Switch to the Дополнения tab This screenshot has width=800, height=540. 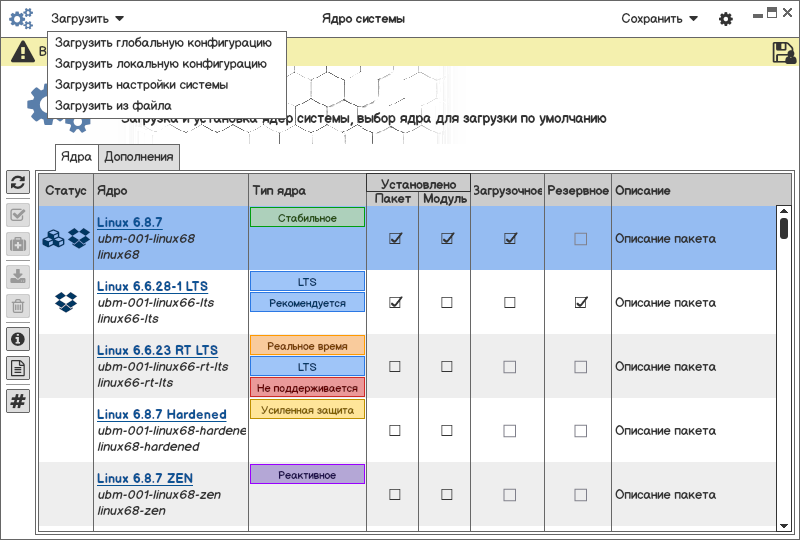pos(139,157)
